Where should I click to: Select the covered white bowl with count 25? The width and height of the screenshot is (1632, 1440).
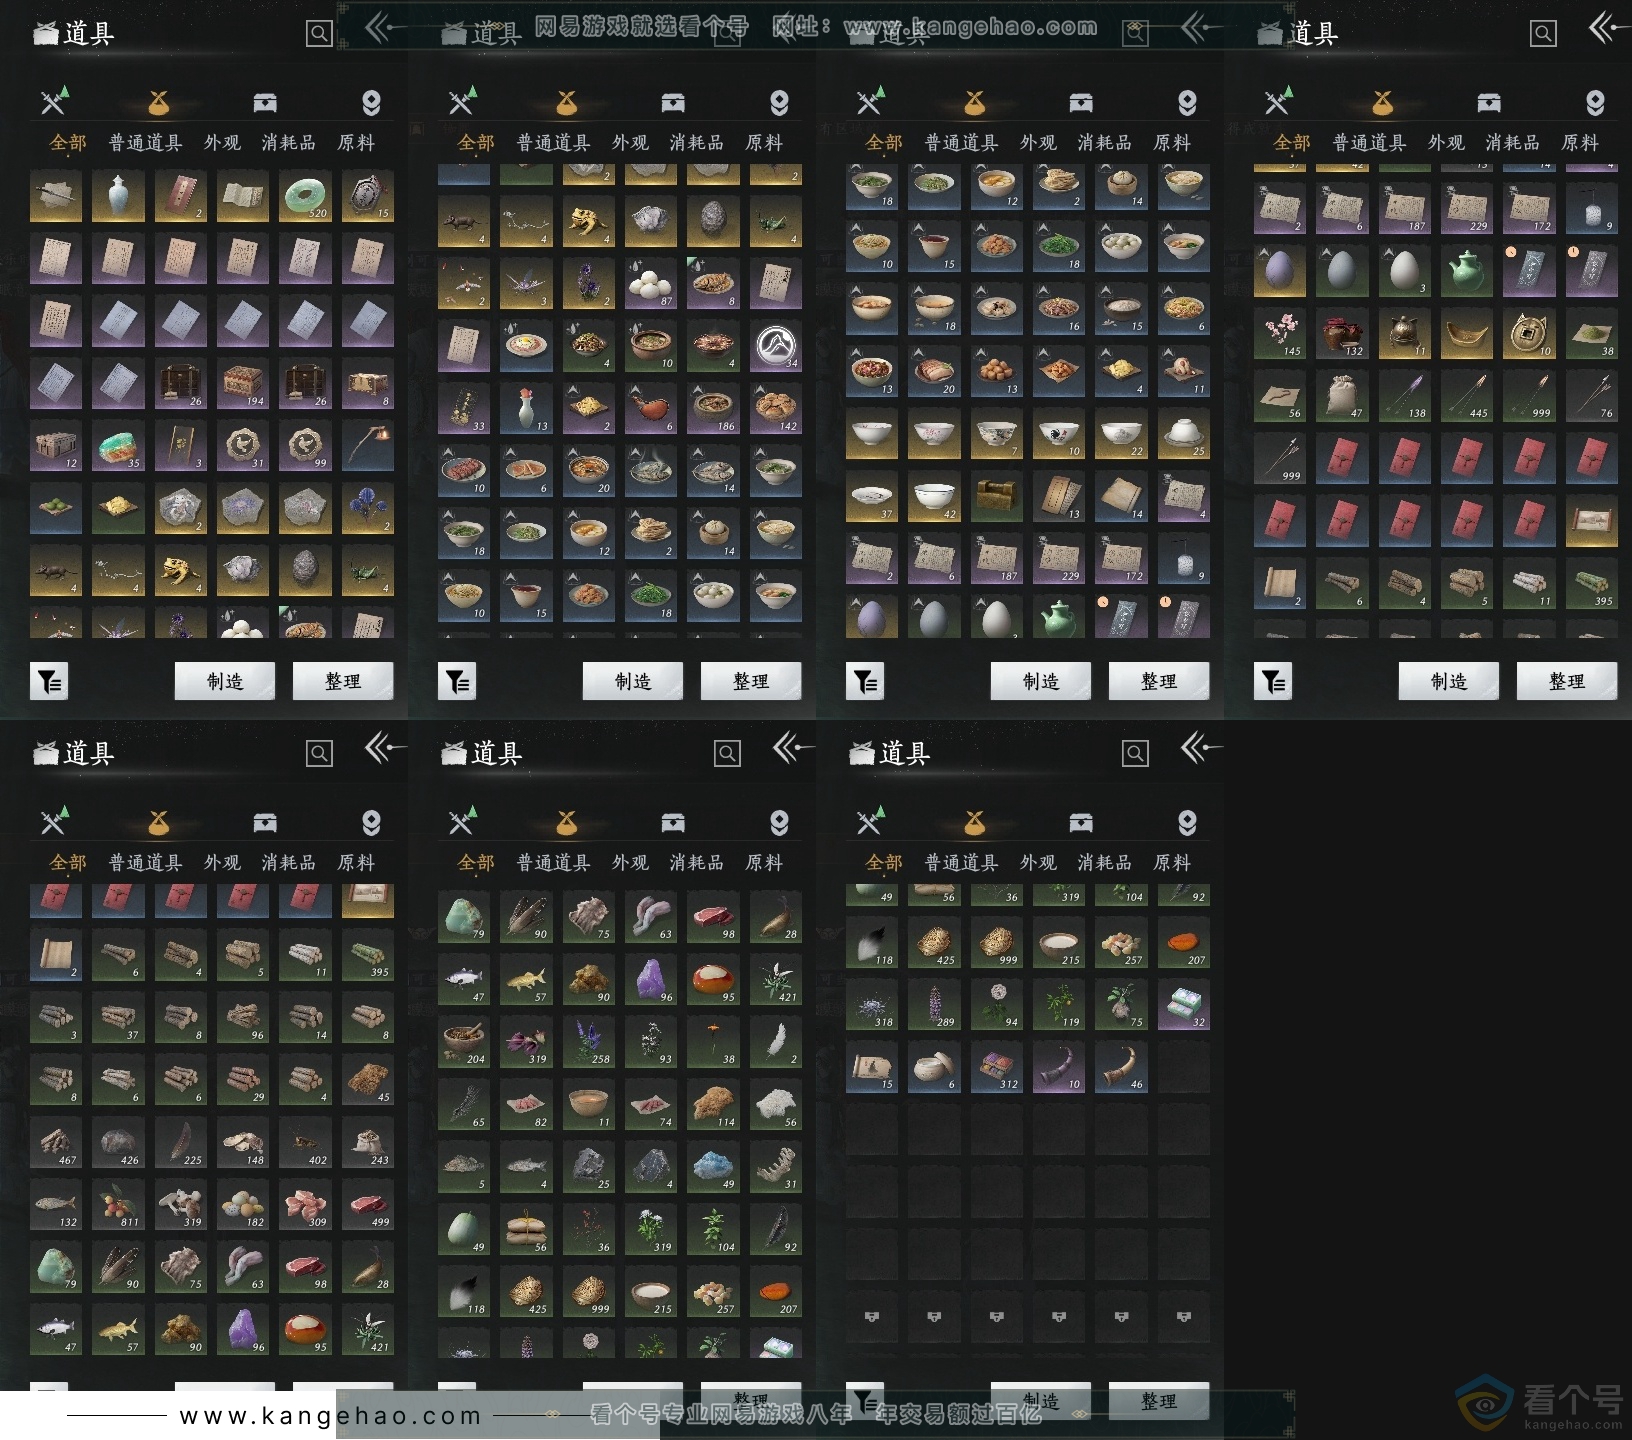[1184, 434]
